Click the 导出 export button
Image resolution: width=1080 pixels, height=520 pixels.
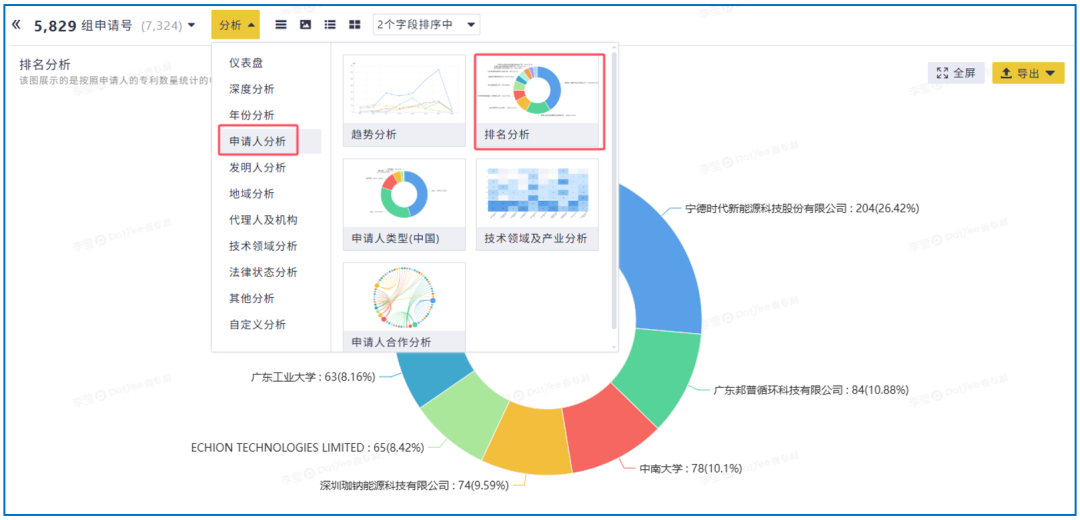1028,73
